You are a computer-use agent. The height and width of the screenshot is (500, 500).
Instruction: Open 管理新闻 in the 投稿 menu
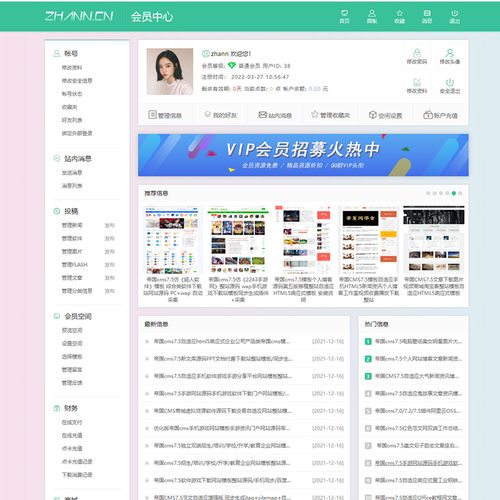(72, 225)
